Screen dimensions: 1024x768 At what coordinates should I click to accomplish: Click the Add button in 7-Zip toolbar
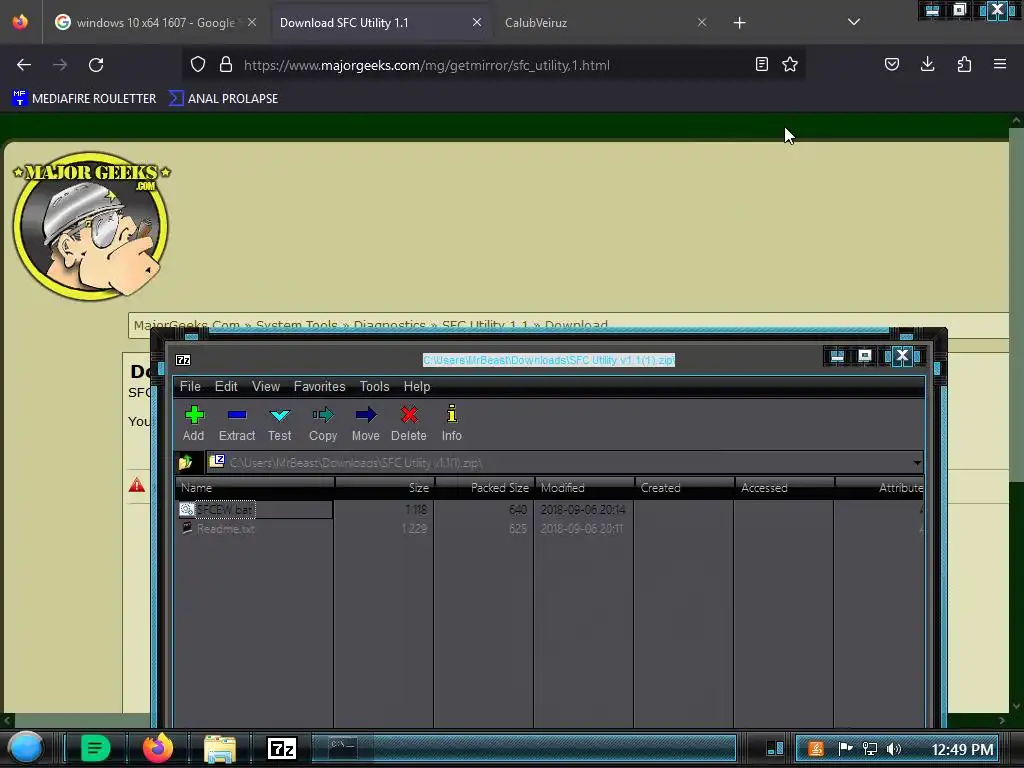point(193,423)
